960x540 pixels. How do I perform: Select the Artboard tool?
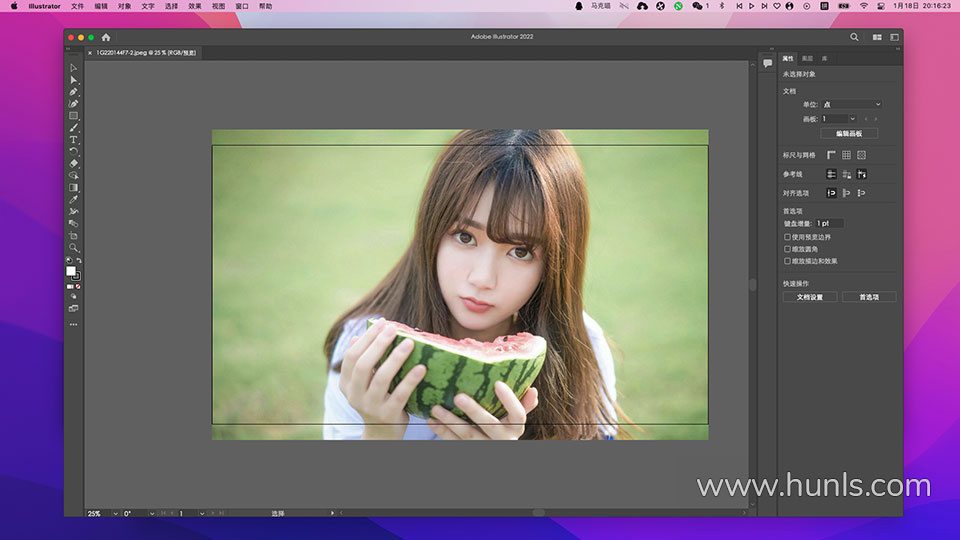[x=73, y=236]
